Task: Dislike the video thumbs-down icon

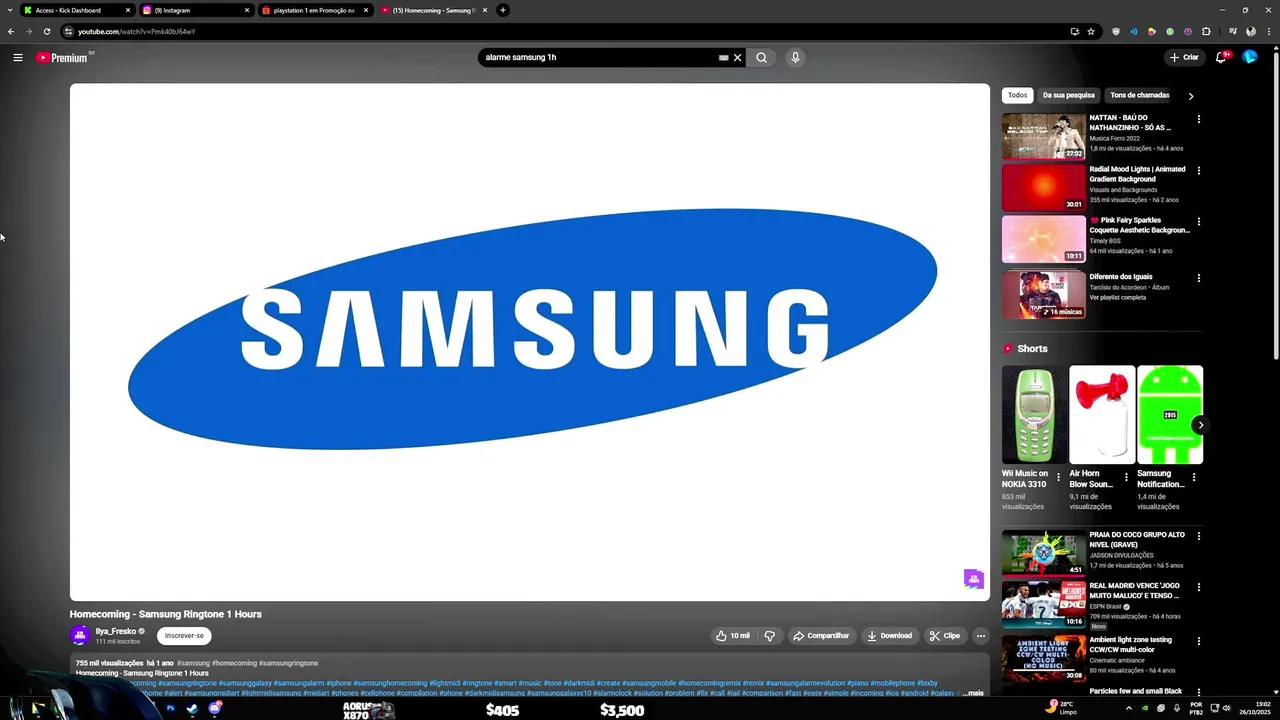Action: pyautogui.click(x=769, y=635)
